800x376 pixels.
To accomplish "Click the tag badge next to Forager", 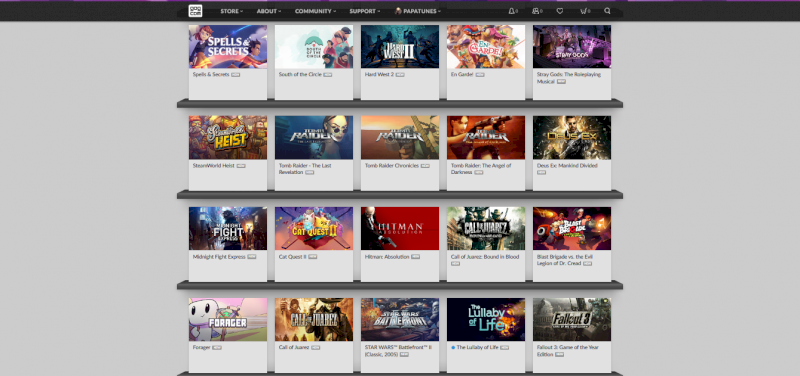I will tap(217, 348).
